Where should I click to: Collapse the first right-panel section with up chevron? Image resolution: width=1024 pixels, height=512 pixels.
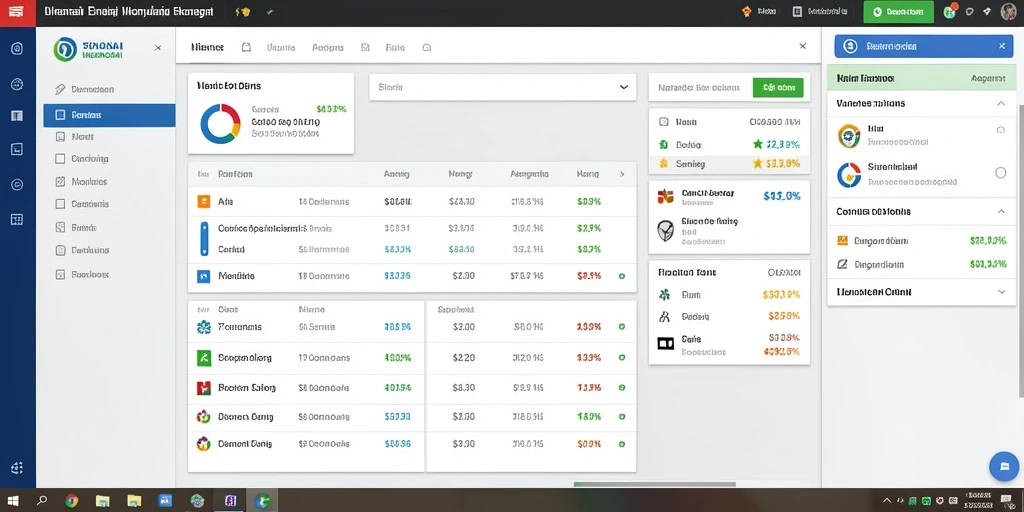1001,103
